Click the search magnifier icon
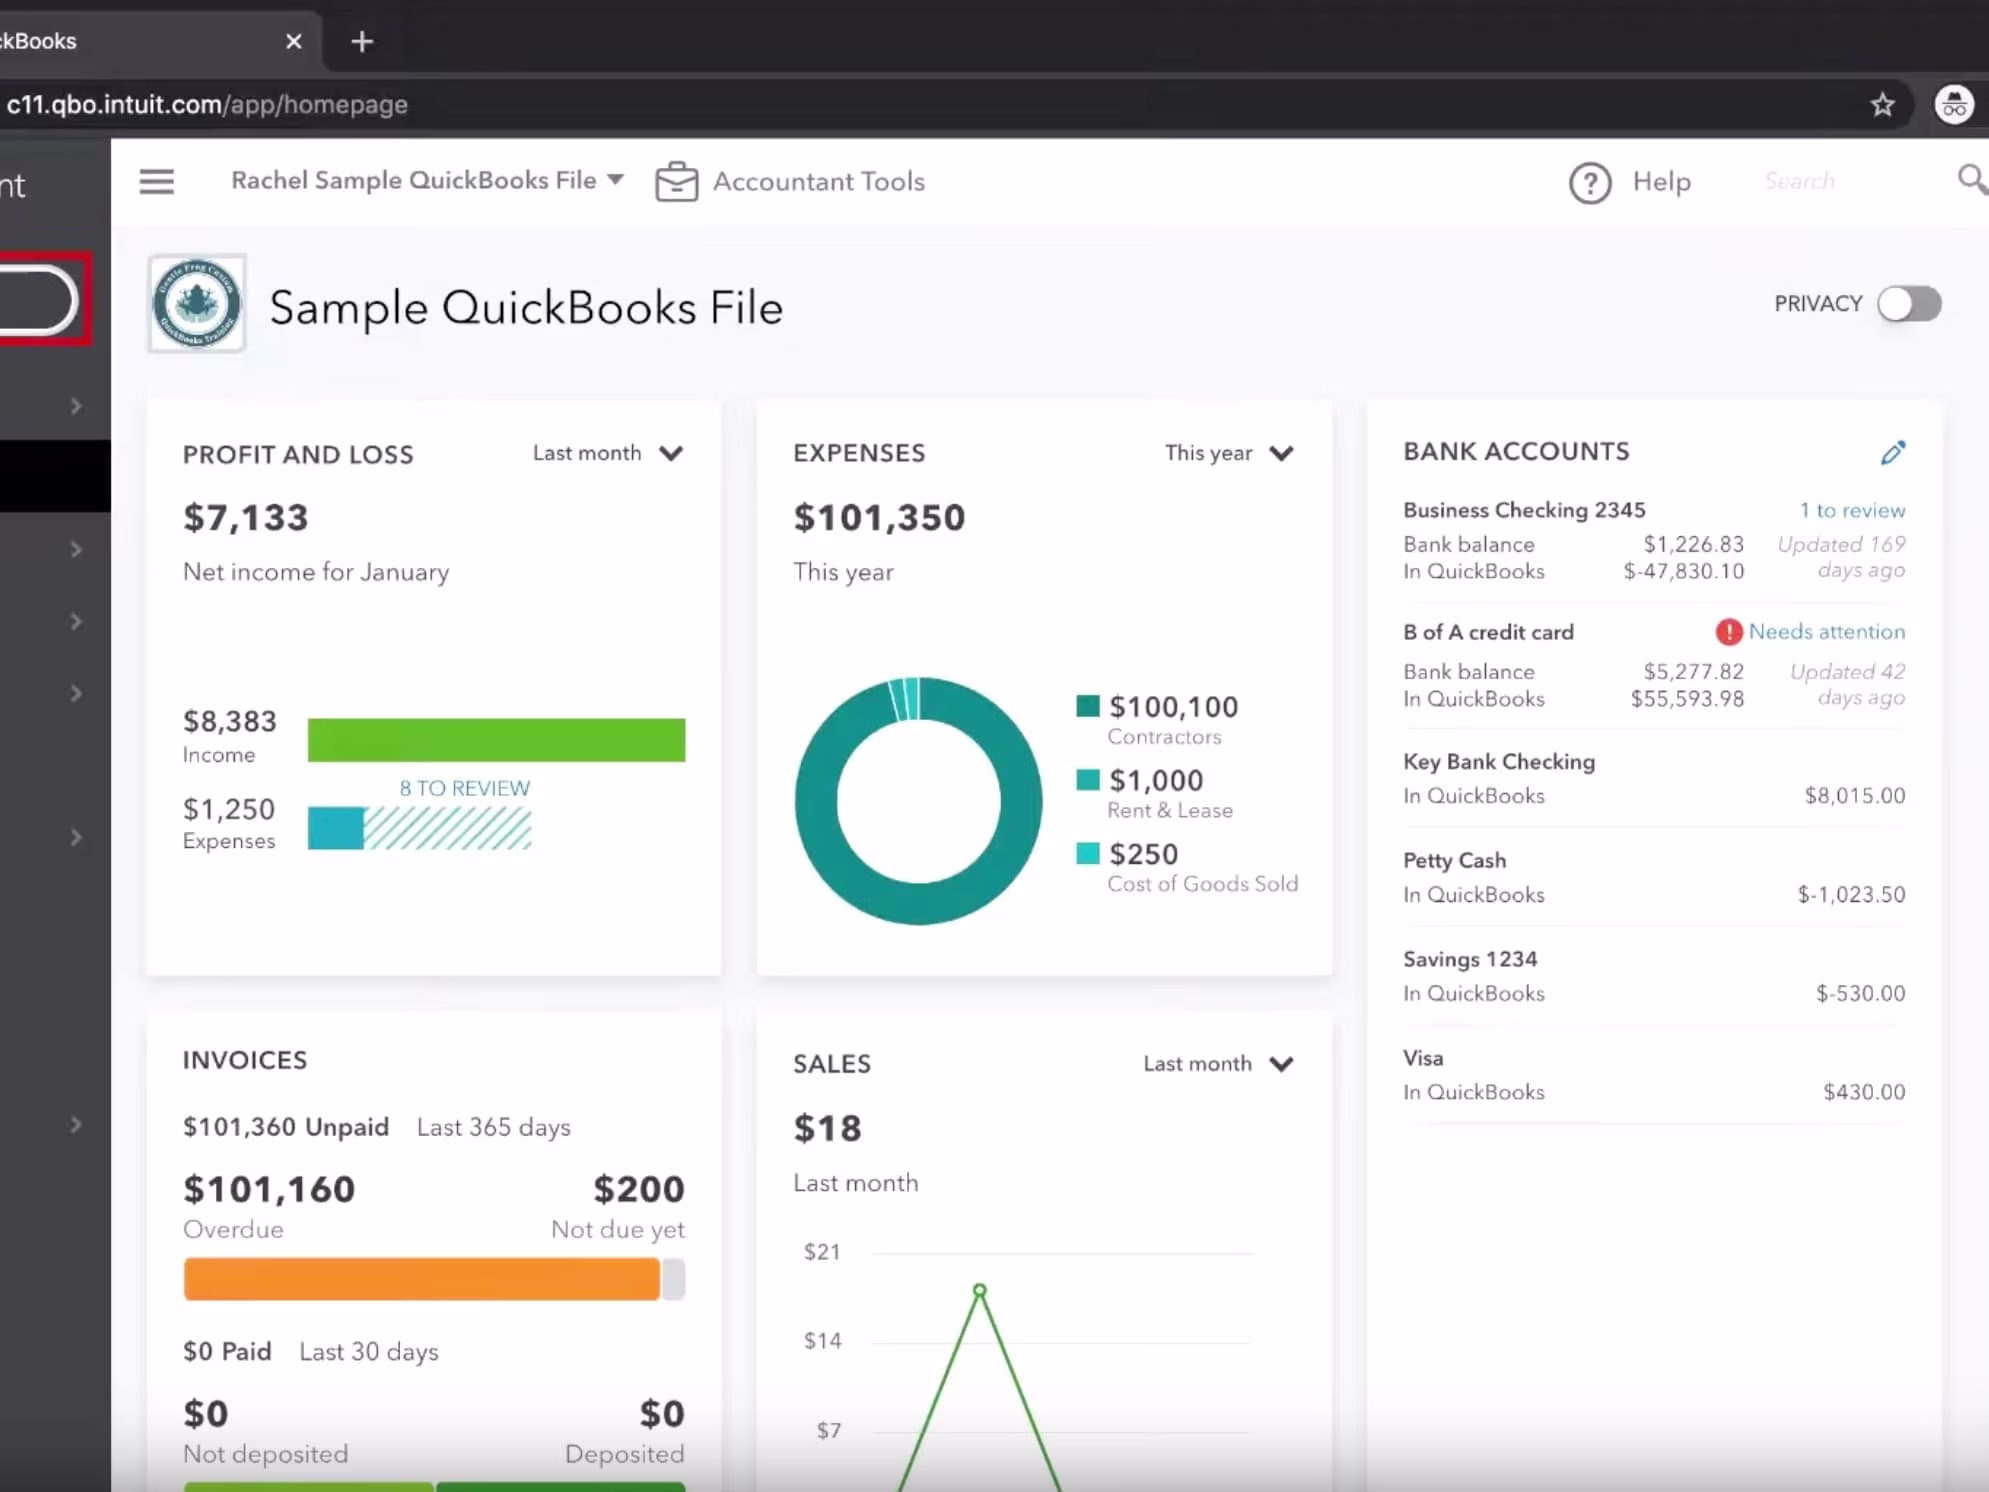This screenshot has height=1492, width=1989. pos(1970,181)
